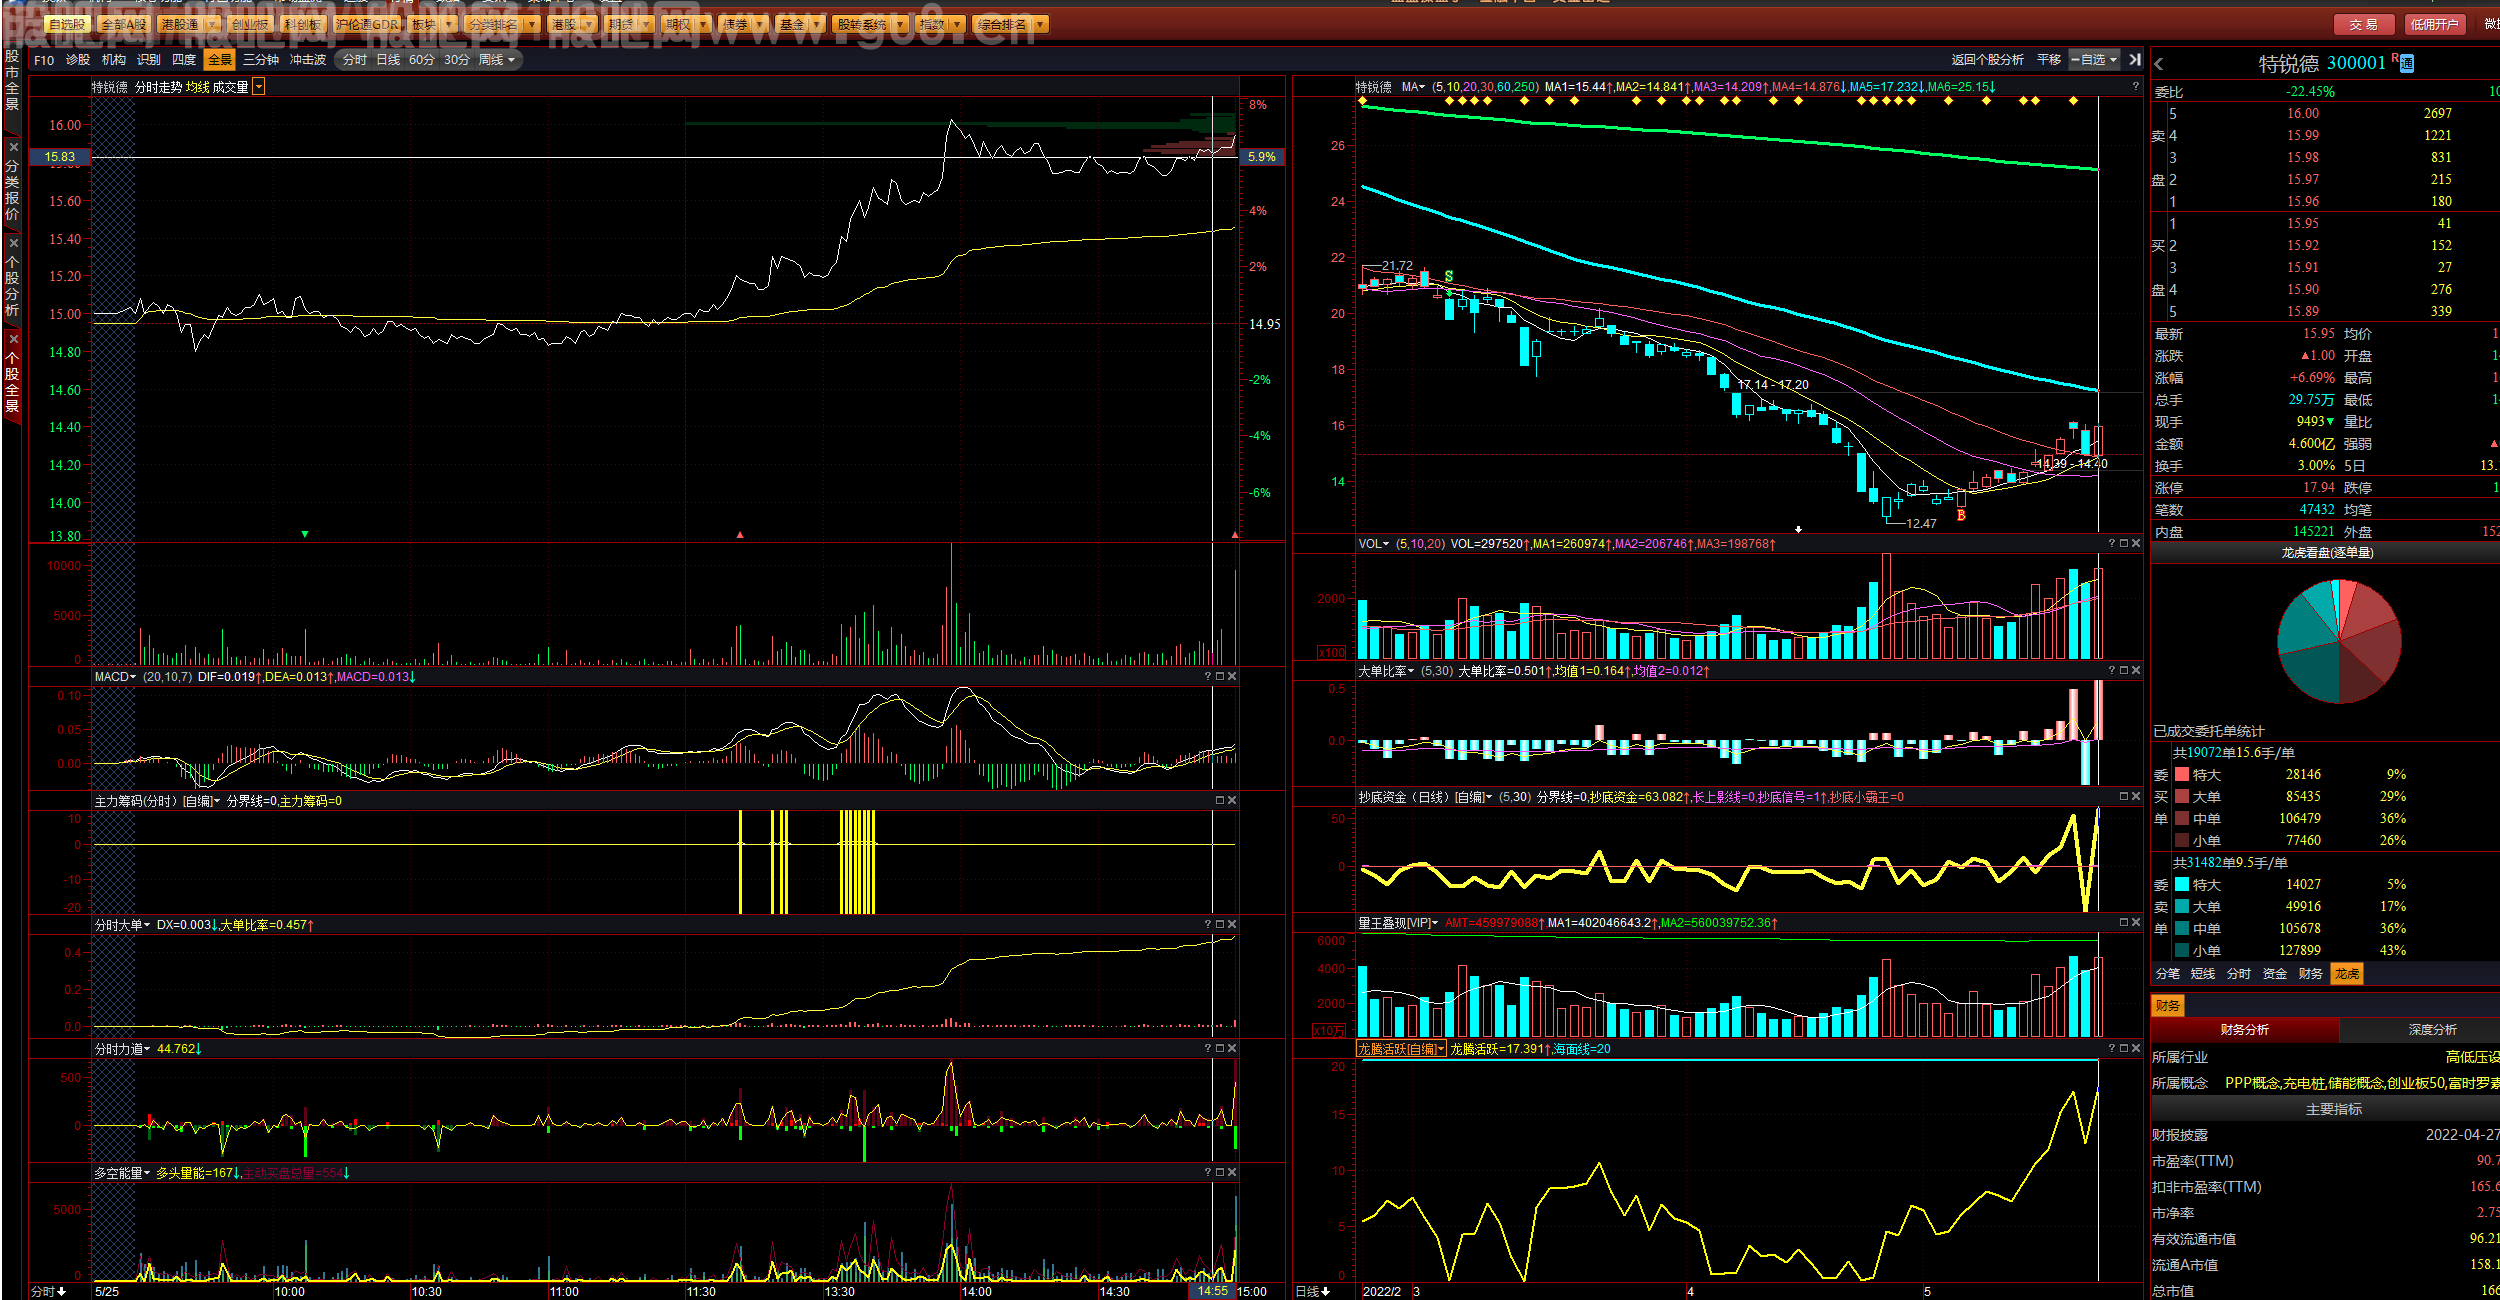Image resolution: width=2500 pixels, height=1300 pixels.
Task: Close the MACD indicator panel
Action: [1232, 677]
